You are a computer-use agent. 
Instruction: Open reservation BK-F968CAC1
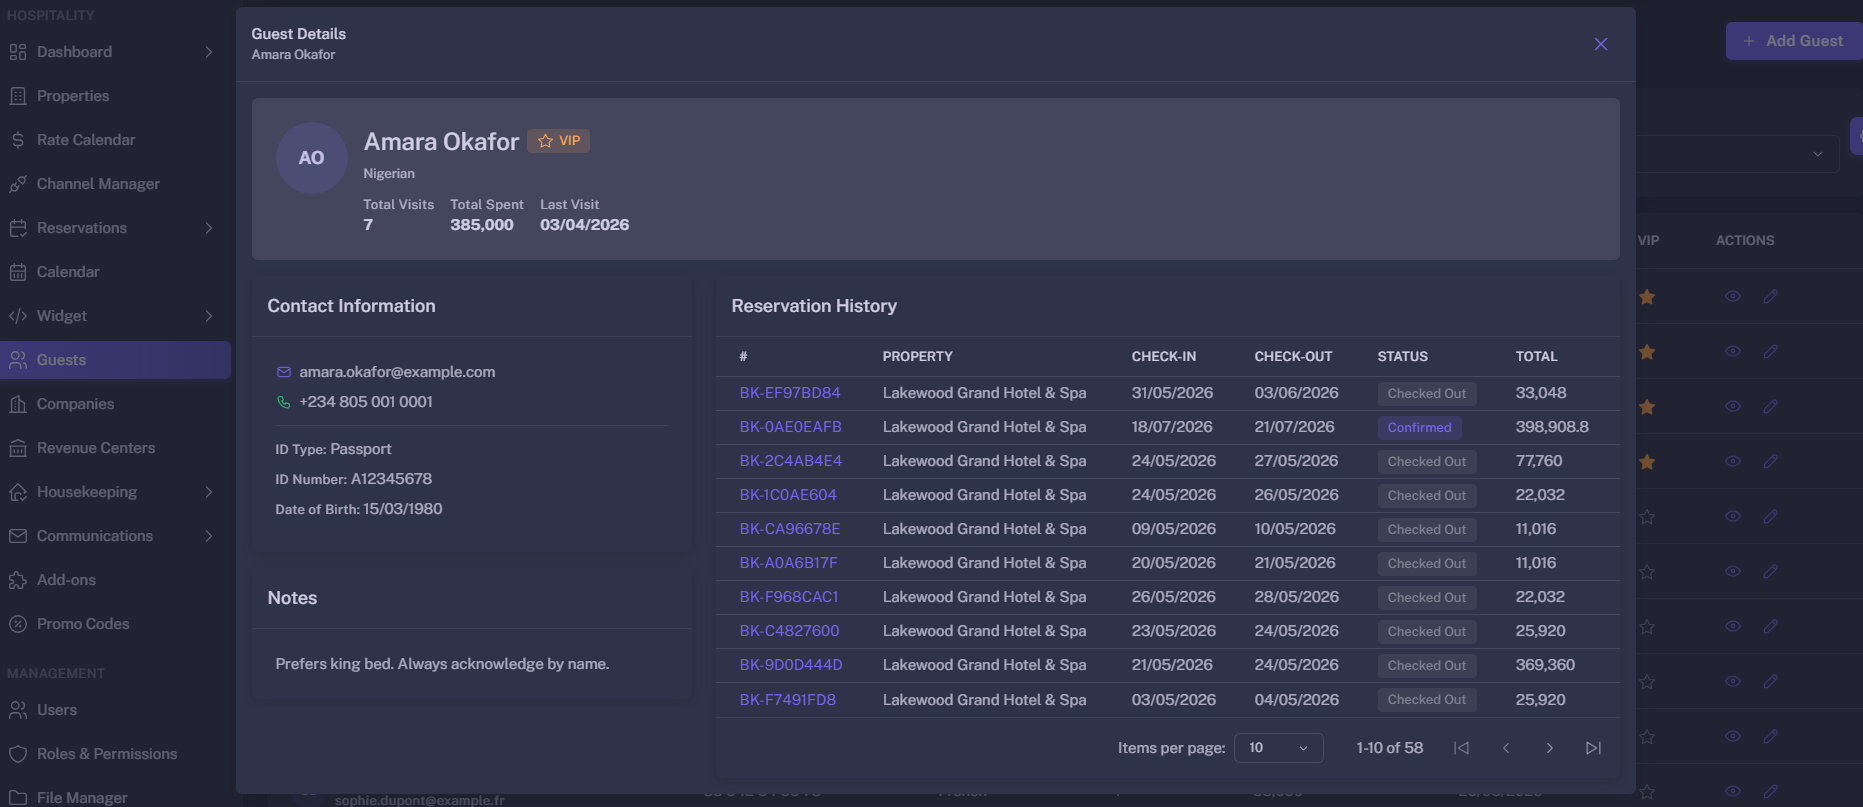tap(789, 597)
